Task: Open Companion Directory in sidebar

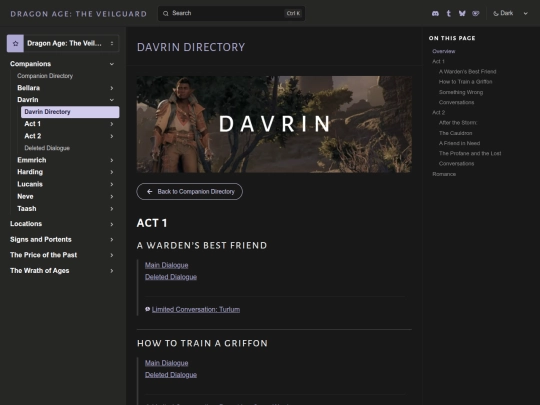Action: tap(45, 76)
